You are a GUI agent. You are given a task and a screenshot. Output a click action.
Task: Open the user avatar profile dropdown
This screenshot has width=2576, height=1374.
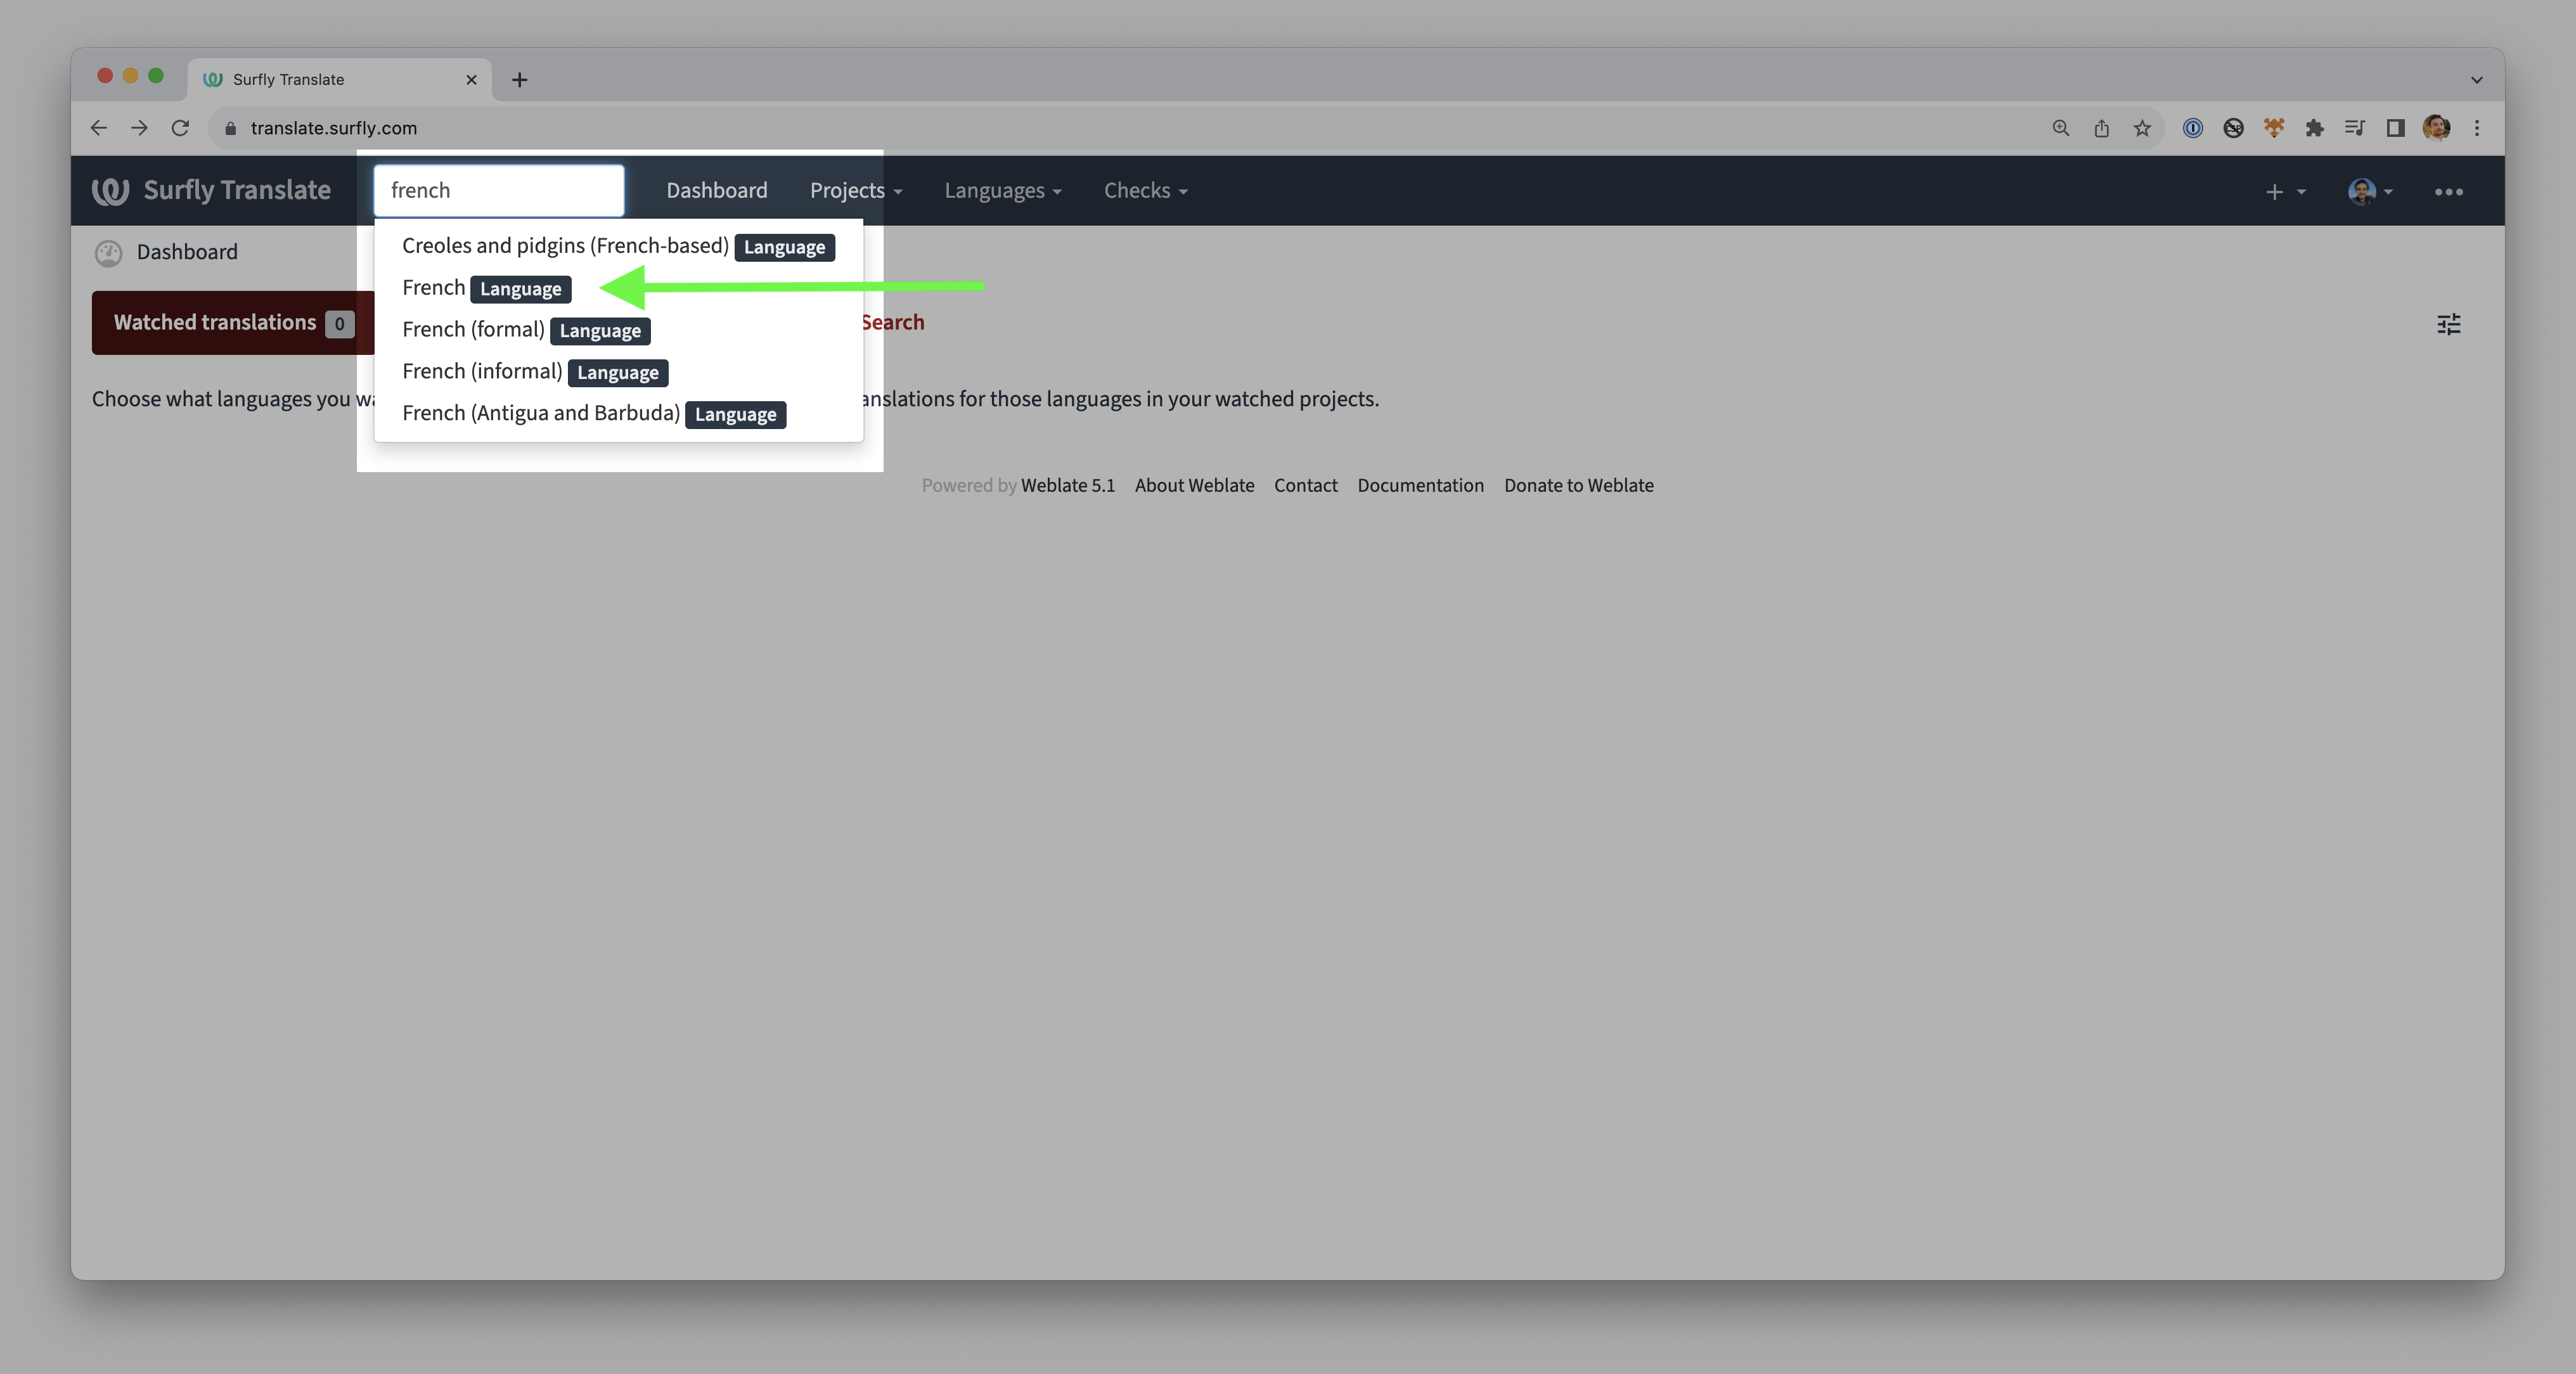coord(2369,191)
